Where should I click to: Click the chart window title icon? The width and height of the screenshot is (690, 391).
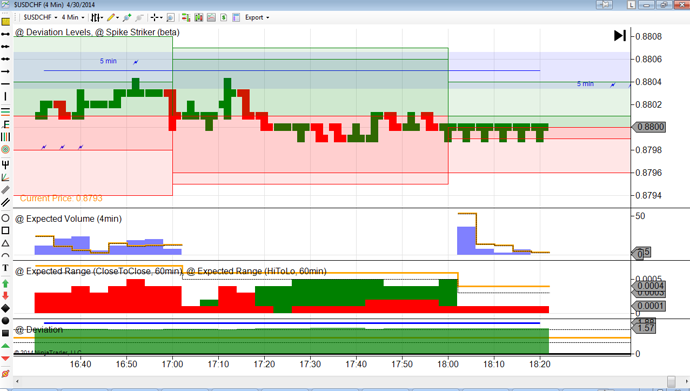[5, 5]
